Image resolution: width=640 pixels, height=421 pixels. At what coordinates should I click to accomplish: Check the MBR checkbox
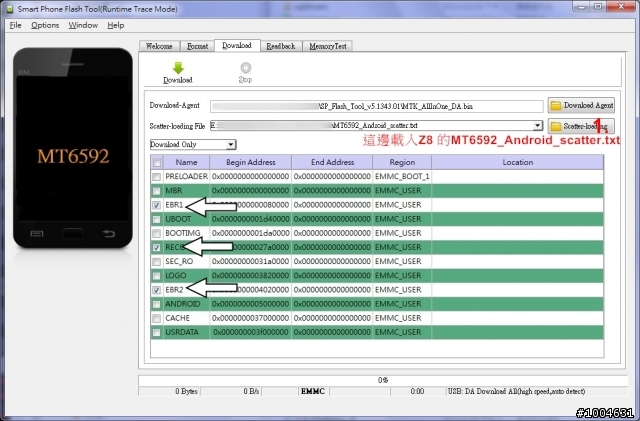click(x=157, y=191)
